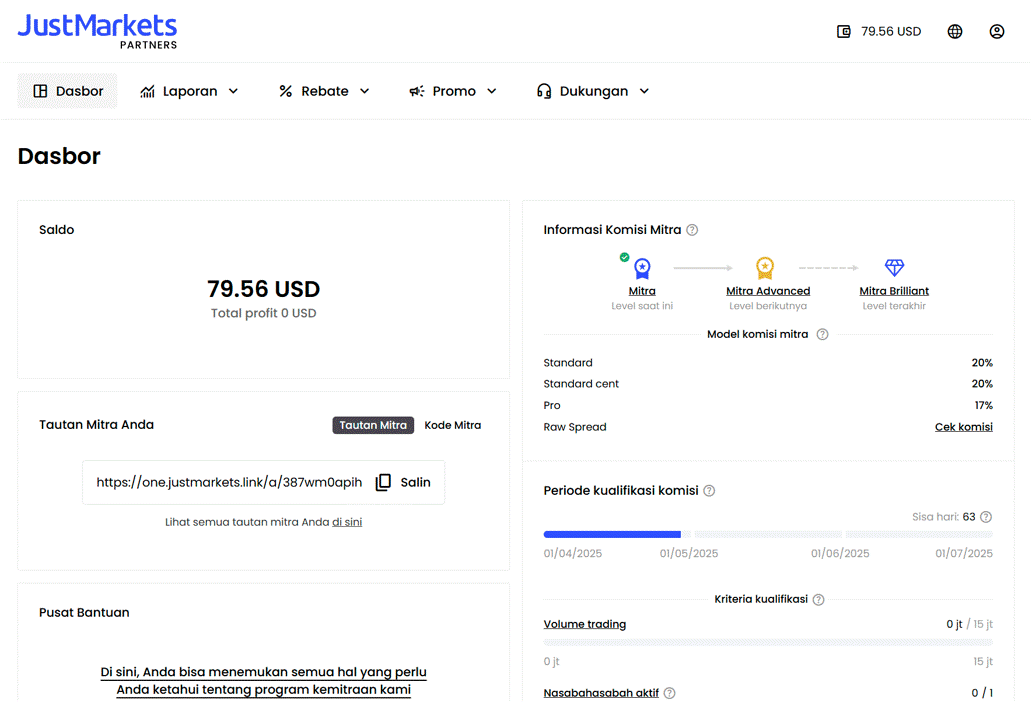
Task: Open the Nasabahasabah aktif link
Action: (x=601, y=693)
